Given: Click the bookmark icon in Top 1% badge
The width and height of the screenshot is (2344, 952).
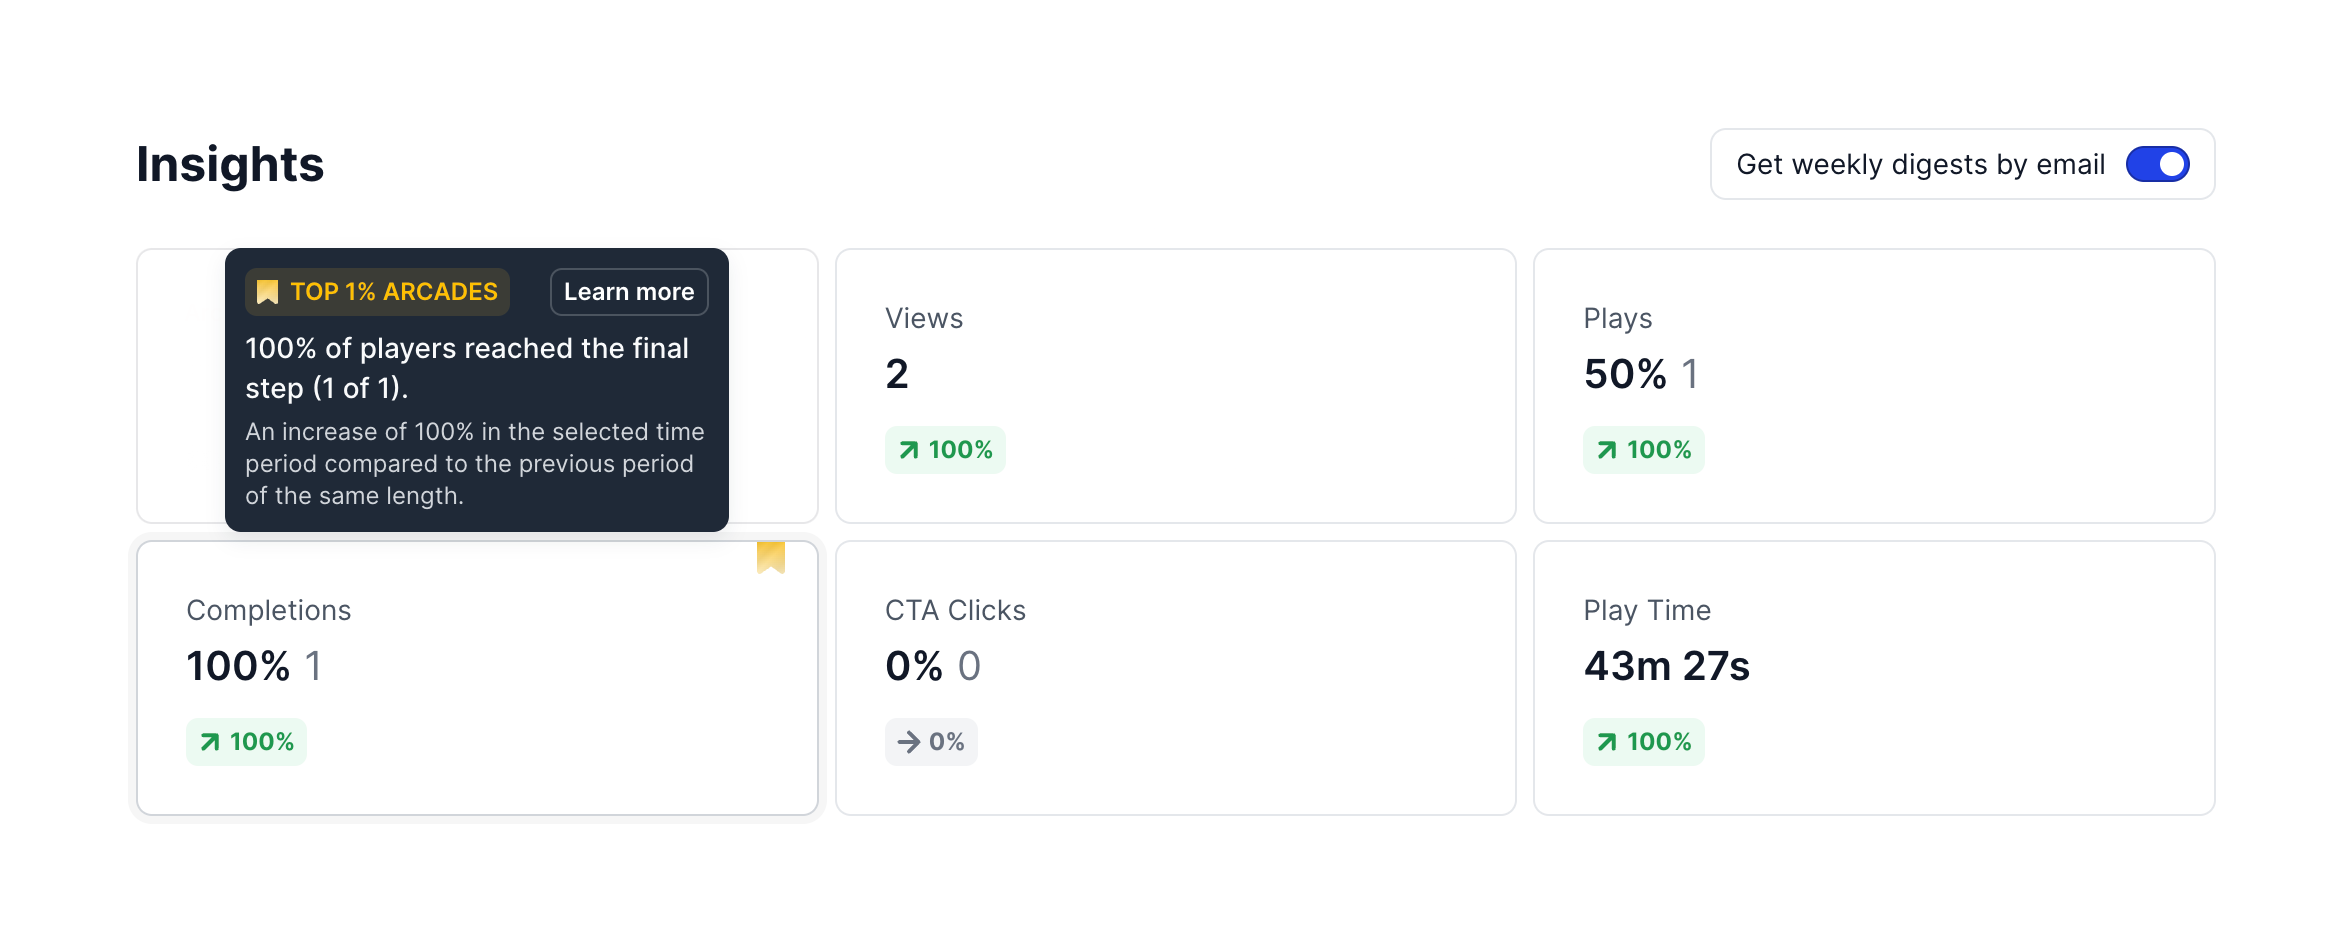Looking at the screenshot, I should pyautogui.click(x=267, y=292).
